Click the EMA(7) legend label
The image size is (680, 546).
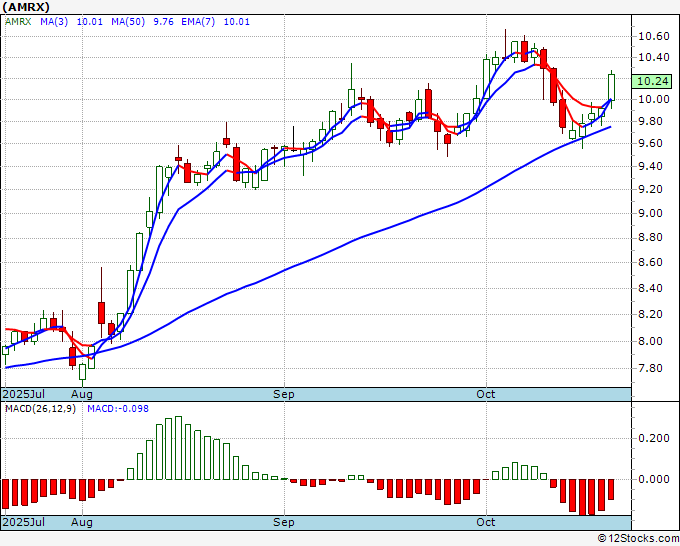(198, 22)
